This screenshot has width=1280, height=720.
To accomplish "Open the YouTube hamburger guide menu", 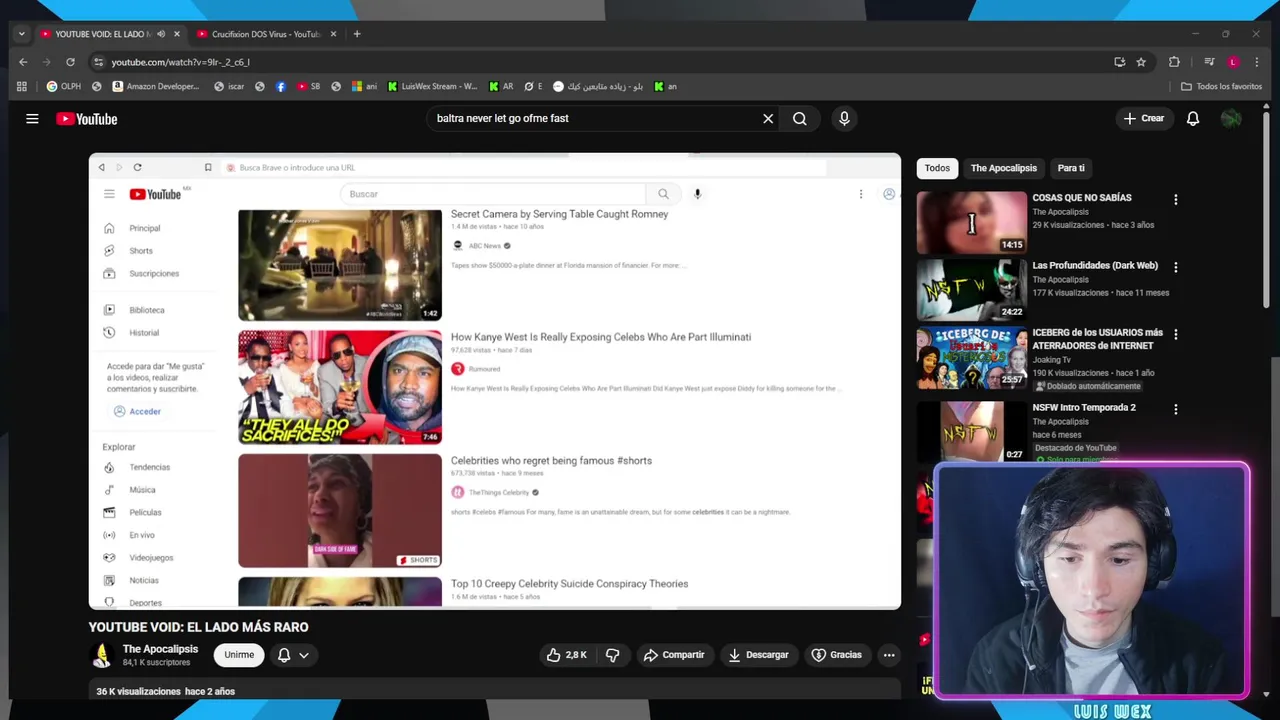I will click(32, 119).
